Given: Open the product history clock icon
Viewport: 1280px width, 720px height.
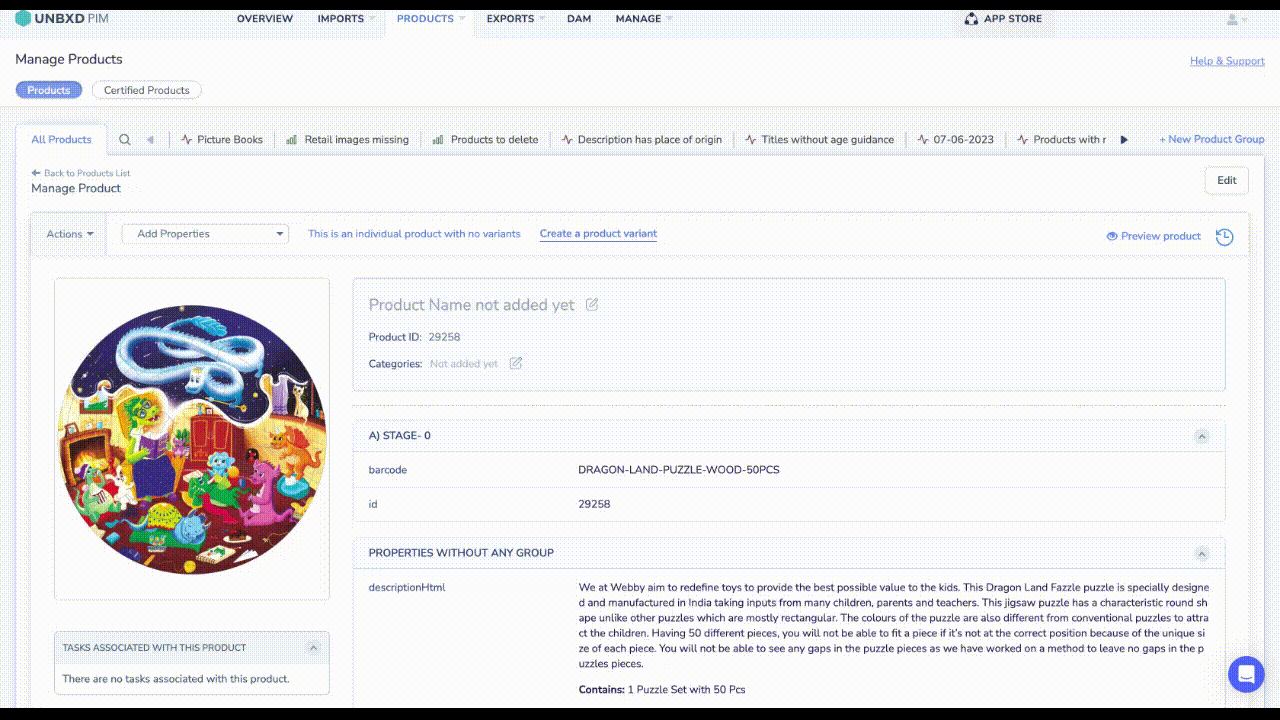Looking at the screenshot, I should 1224,237.
